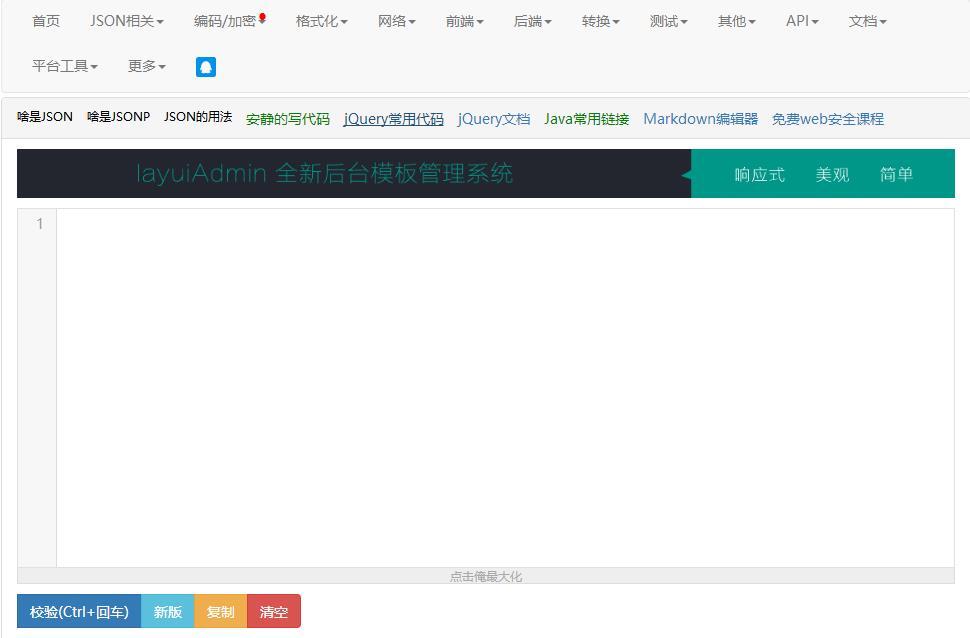Screen dimensions: 970x638
Task: Open the 更多 menu
Action: (146, 66)
